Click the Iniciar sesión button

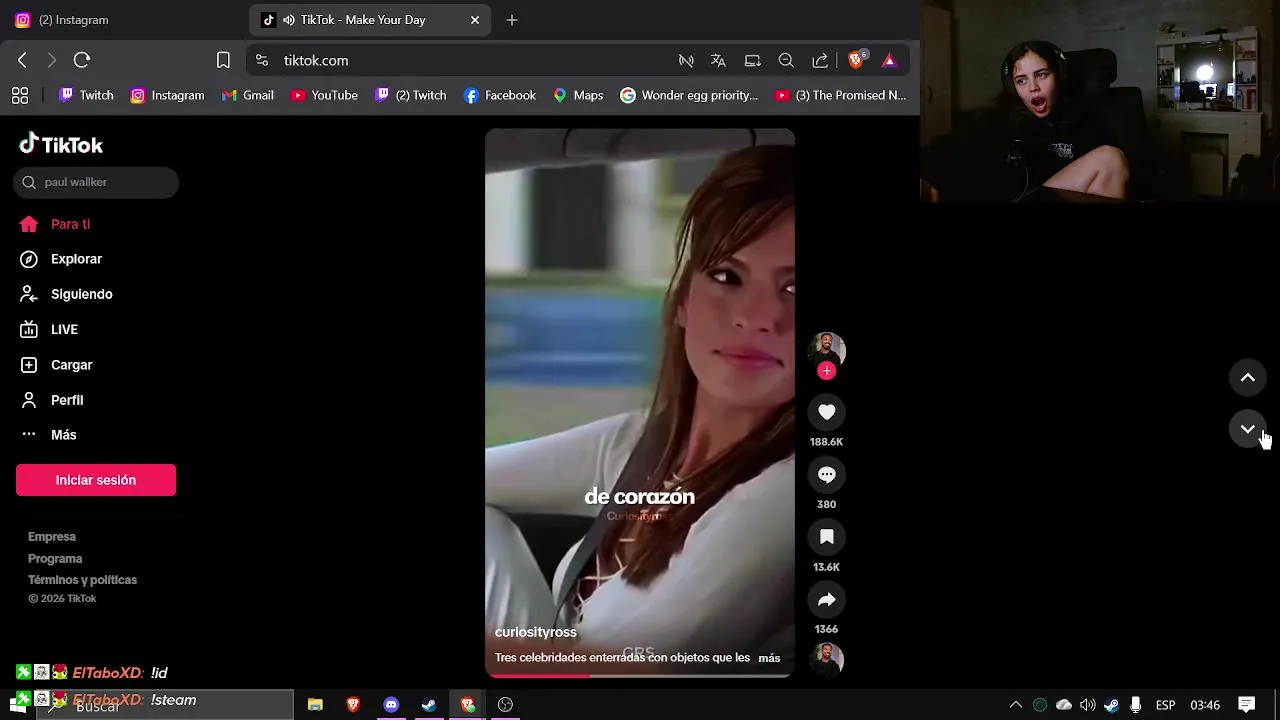pos(96,480)
